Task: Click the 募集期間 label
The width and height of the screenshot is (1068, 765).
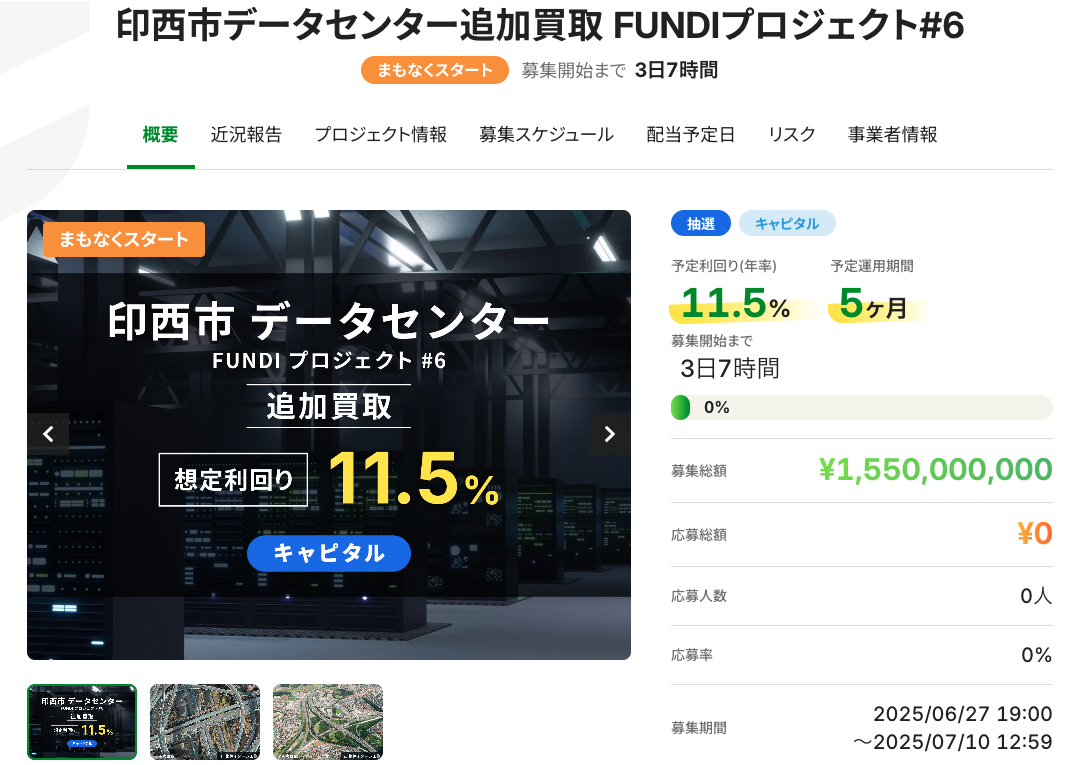Action: coord(699,728)
